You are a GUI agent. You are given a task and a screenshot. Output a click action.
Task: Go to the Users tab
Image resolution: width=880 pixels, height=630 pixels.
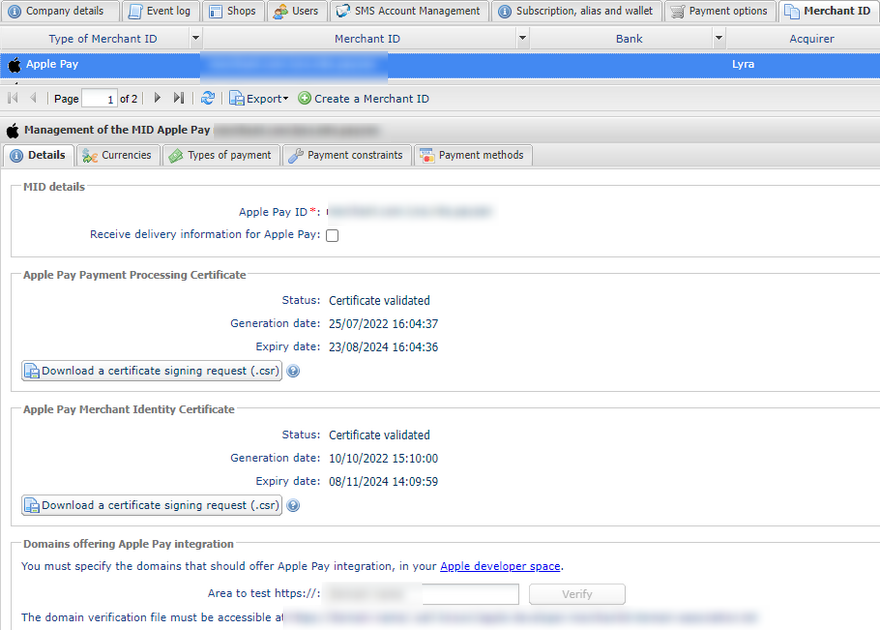(x=296, y=11)
